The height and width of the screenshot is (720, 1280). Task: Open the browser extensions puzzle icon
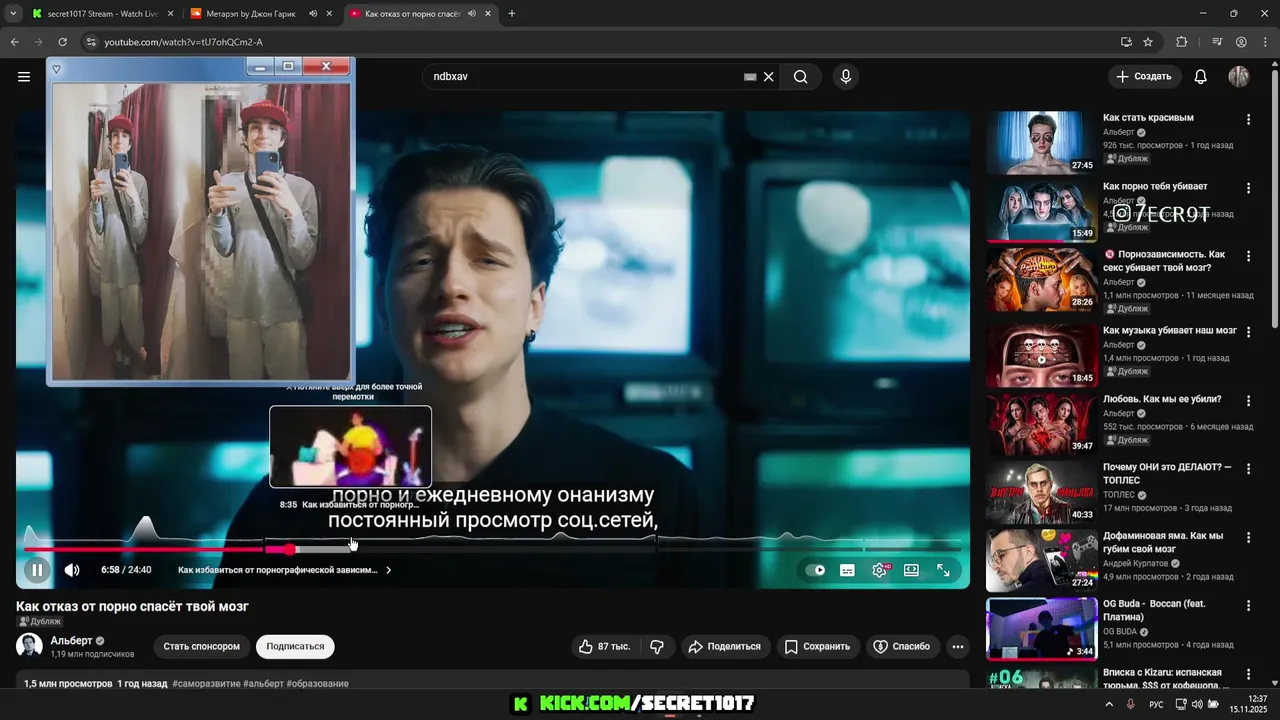[x=1182, y=42]
